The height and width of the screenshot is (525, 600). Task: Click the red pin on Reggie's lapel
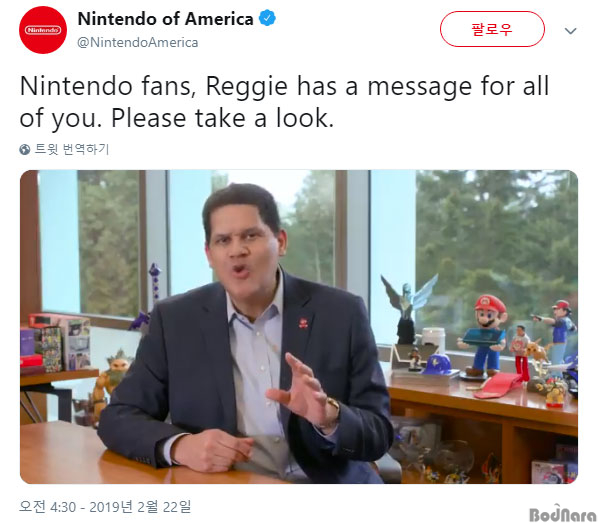(303, 322)
